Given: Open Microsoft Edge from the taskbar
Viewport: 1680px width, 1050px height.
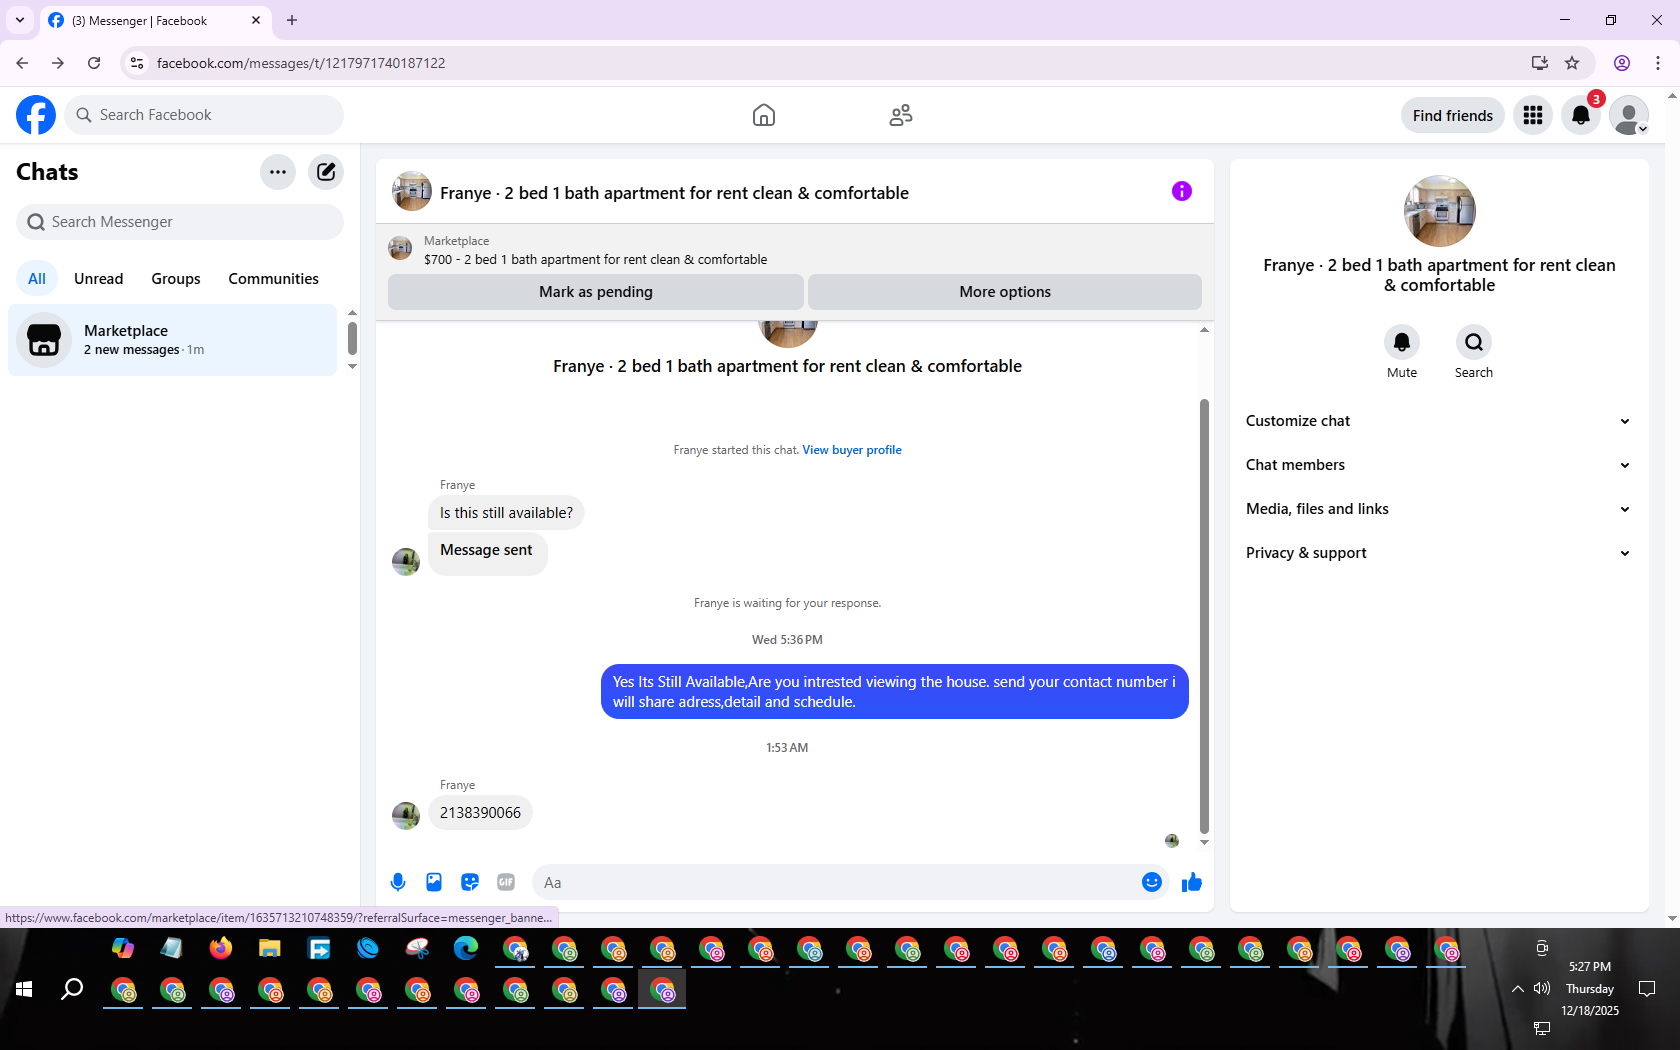Looking at the screenshot, I should point(466,948).
